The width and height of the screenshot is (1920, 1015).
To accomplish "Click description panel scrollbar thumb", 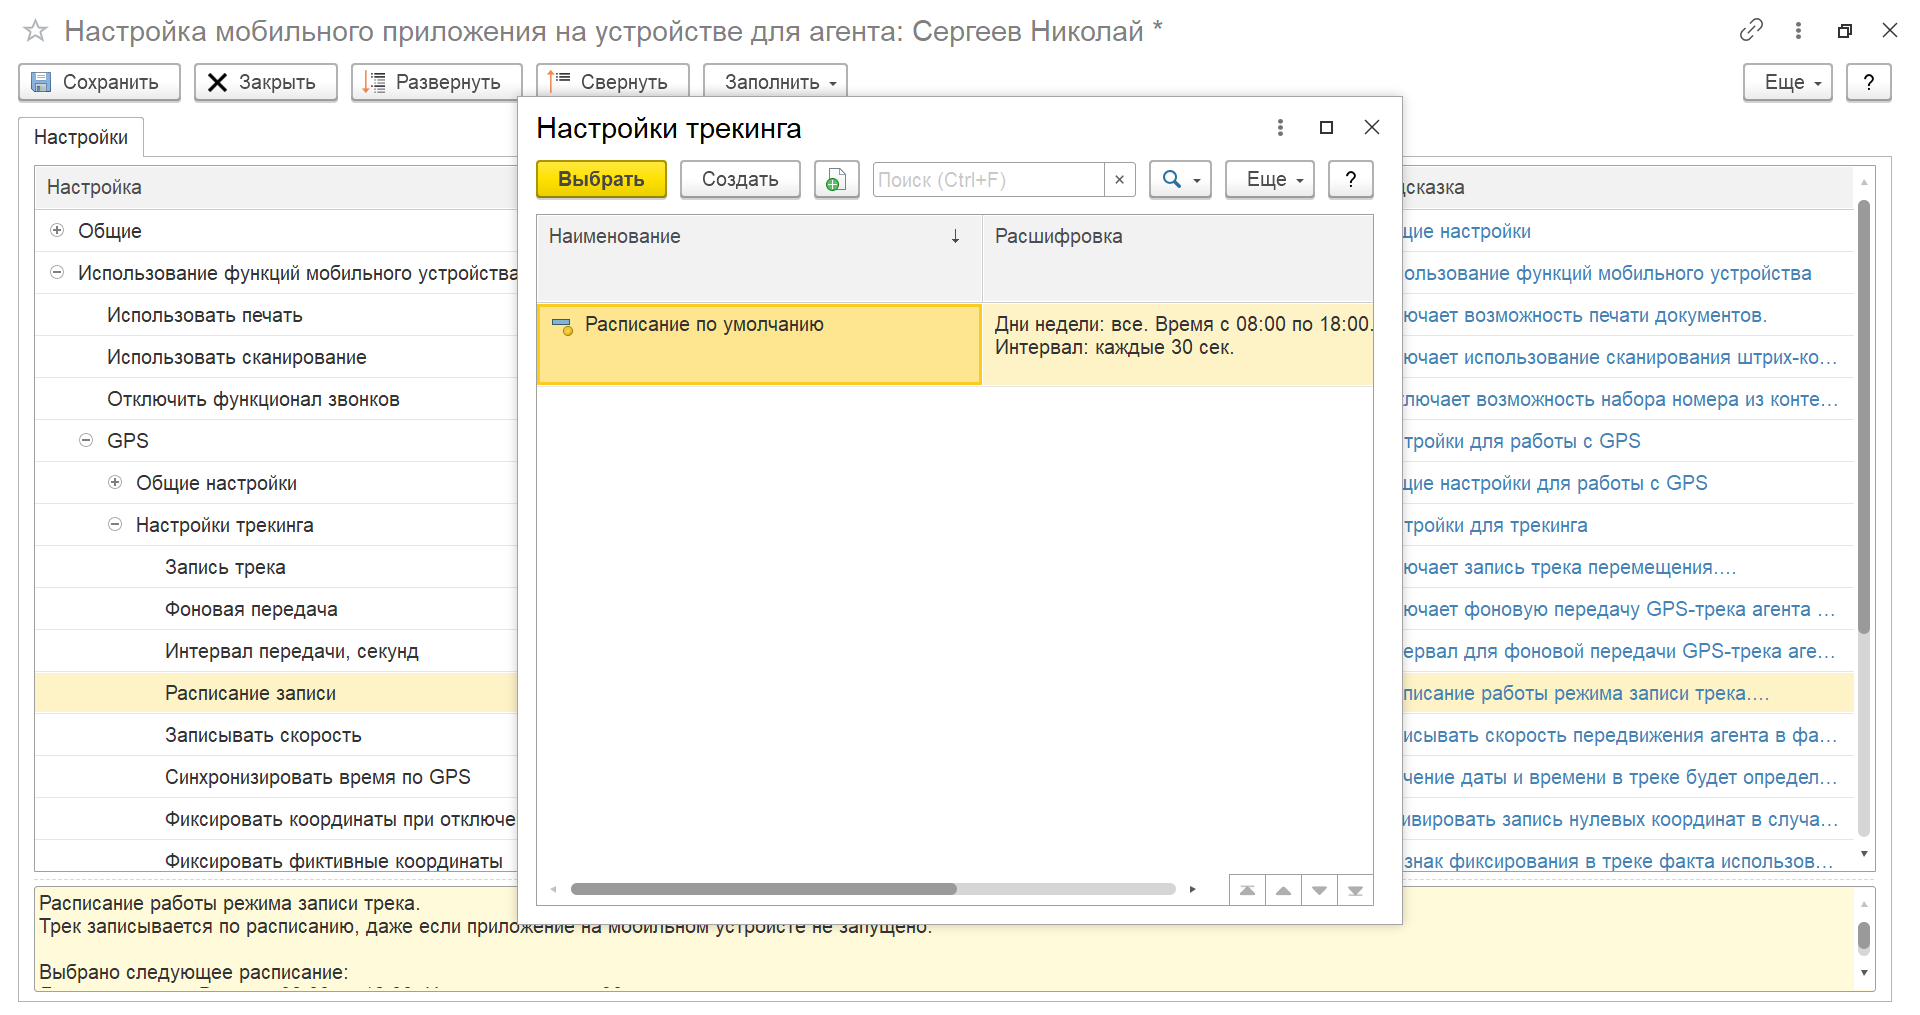I will tap(1863, 936).
